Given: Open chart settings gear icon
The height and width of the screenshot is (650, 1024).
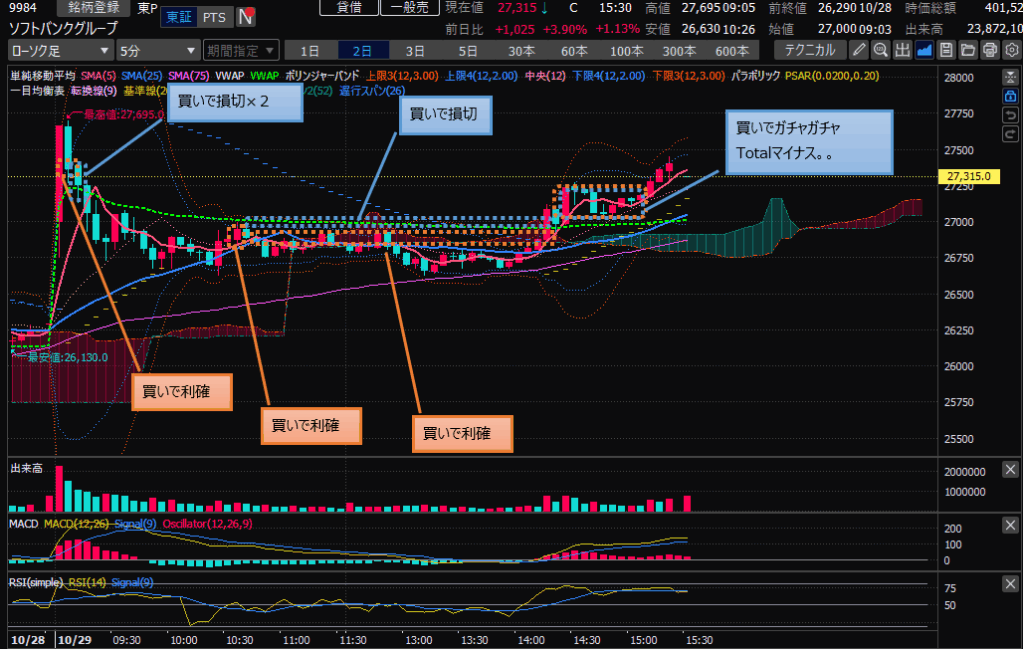Looking at the screenshot, I should coord(1011,49).
